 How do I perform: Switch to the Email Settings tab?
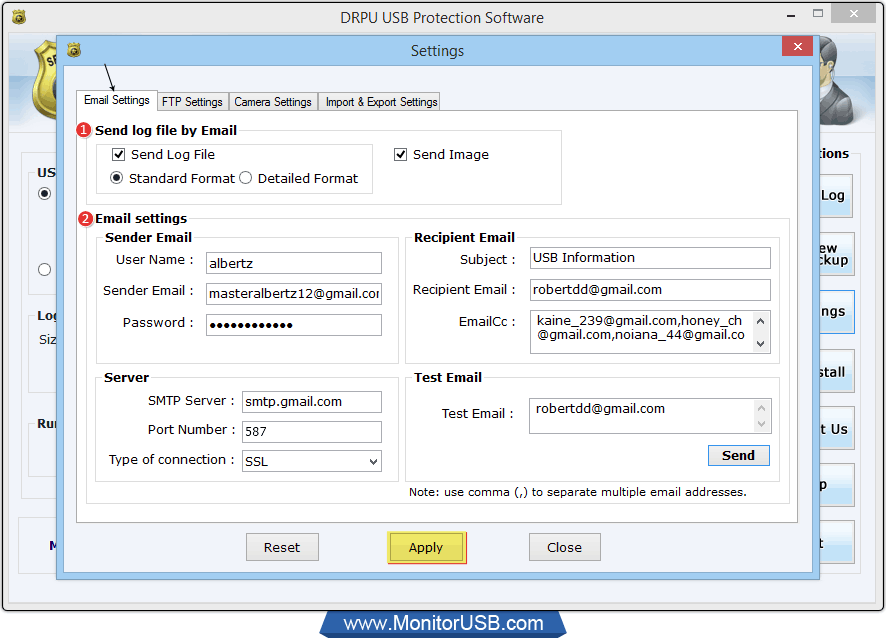click(x=117, y=100)
